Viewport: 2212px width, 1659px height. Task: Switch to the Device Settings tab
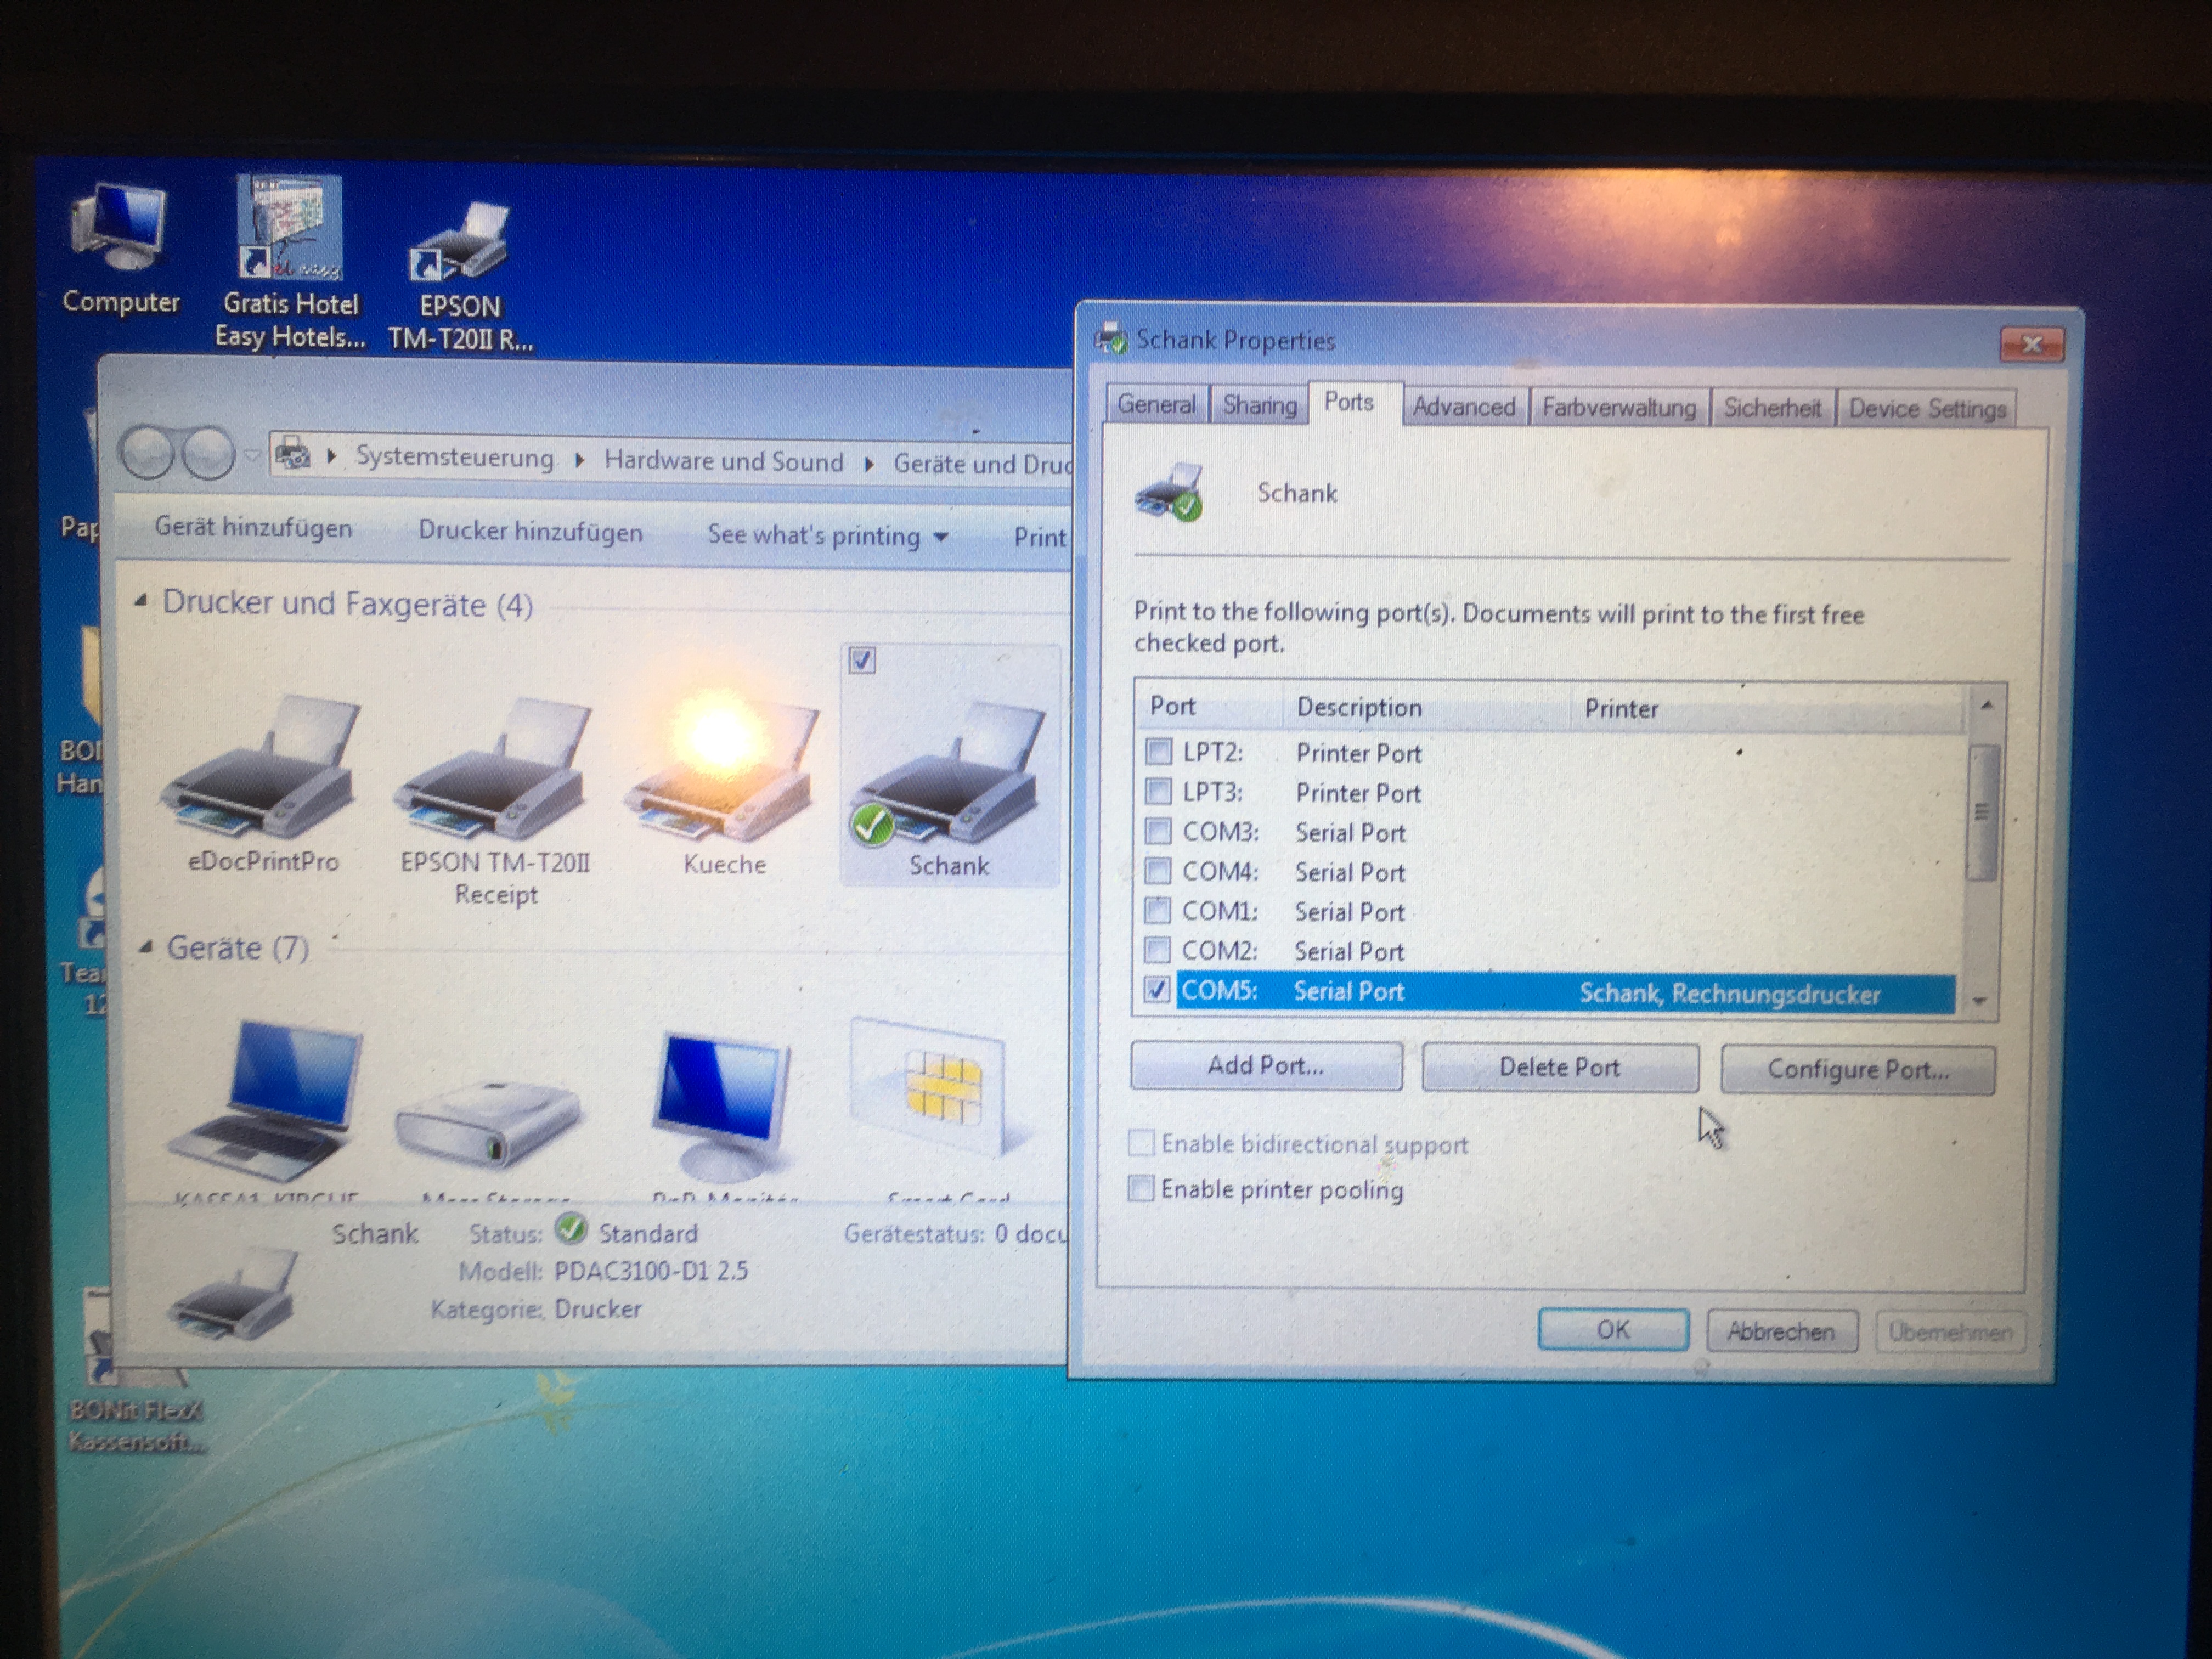point(1927,409)
